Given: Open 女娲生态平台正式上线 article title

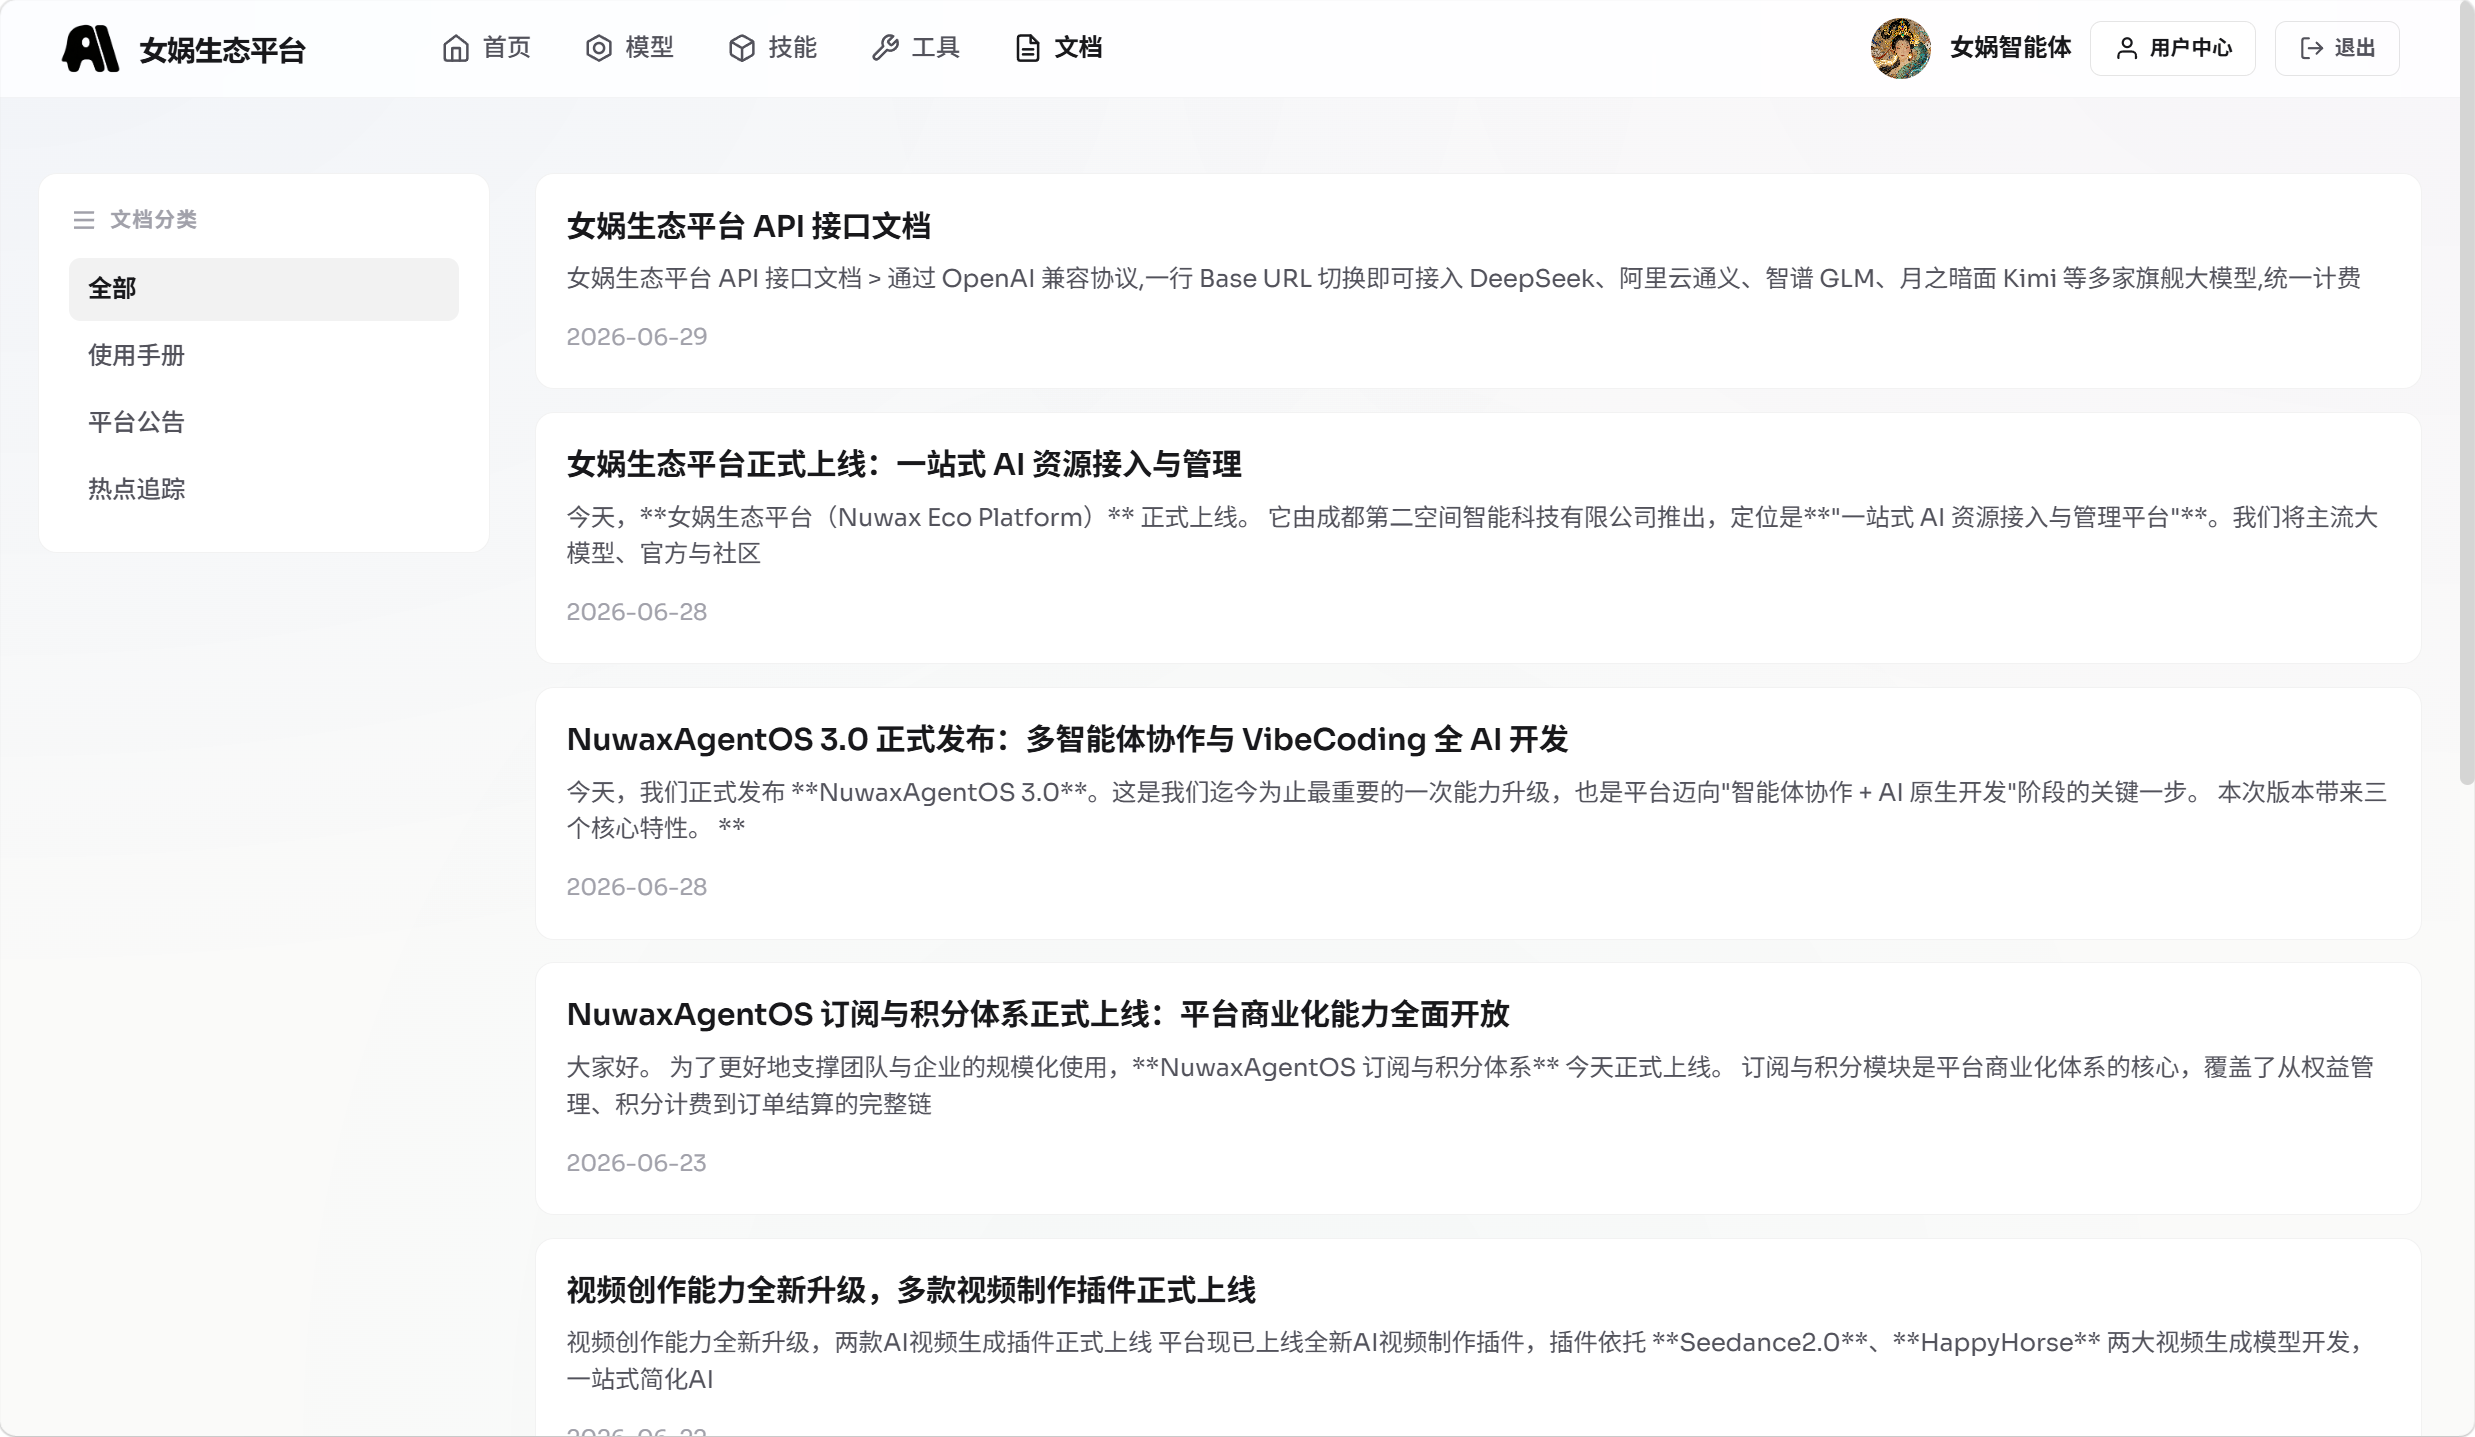Looking at the screenshot, I should click(904, 465).
